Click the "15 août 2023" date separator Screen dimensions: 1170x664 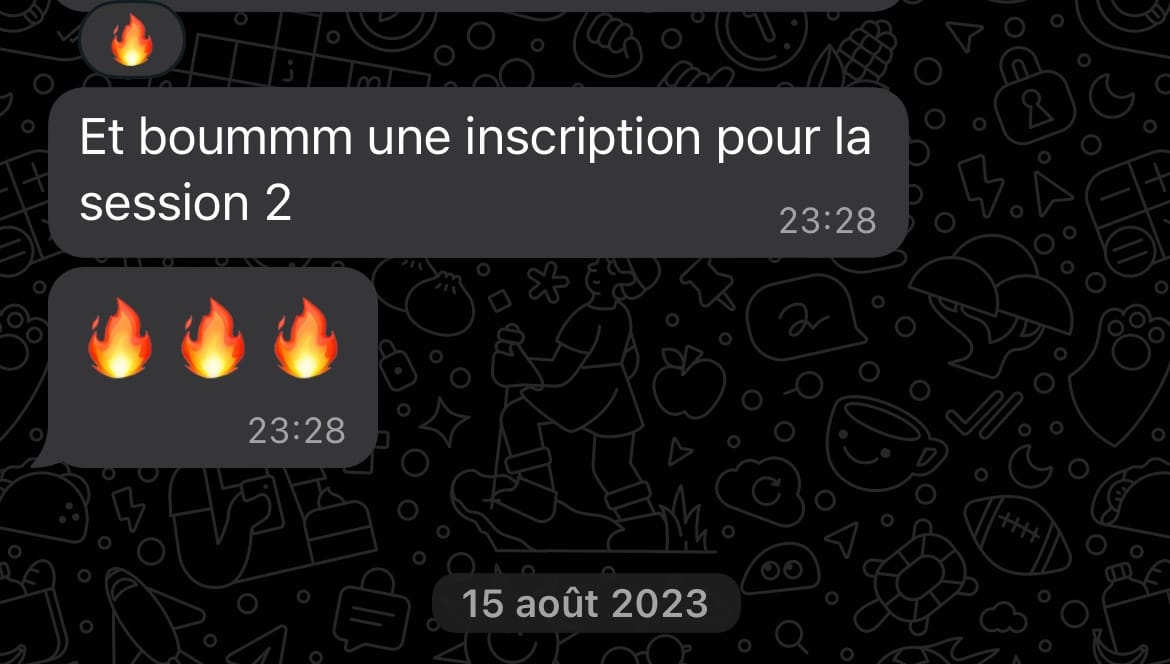[x=585, y=603]
